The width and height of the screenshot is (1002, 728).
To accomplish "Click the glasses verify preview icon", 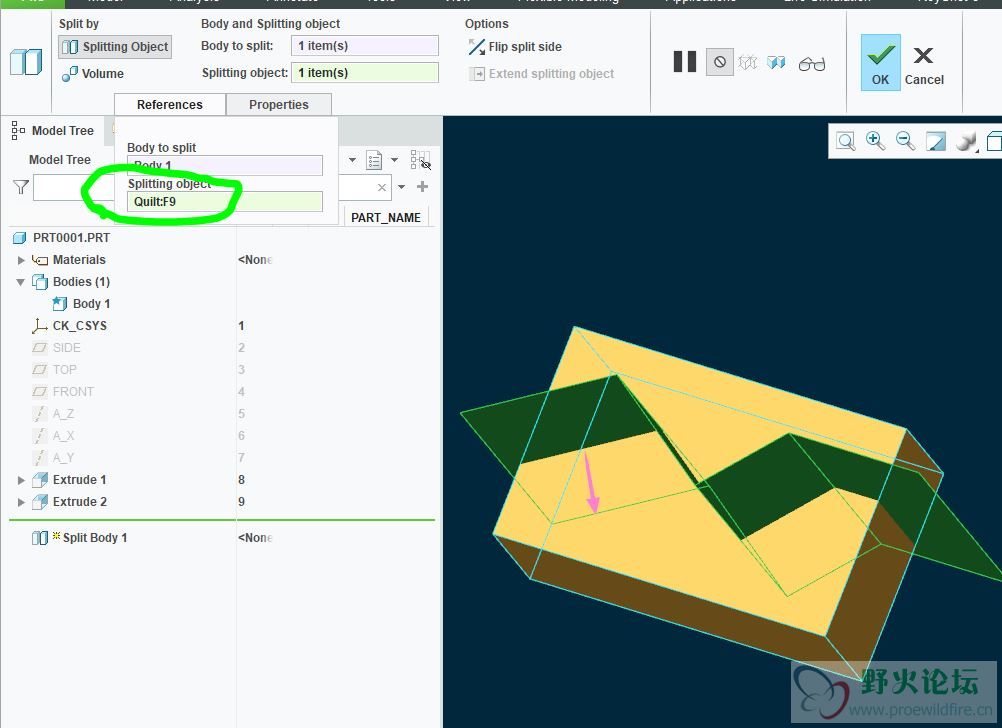I will point(812,63).
